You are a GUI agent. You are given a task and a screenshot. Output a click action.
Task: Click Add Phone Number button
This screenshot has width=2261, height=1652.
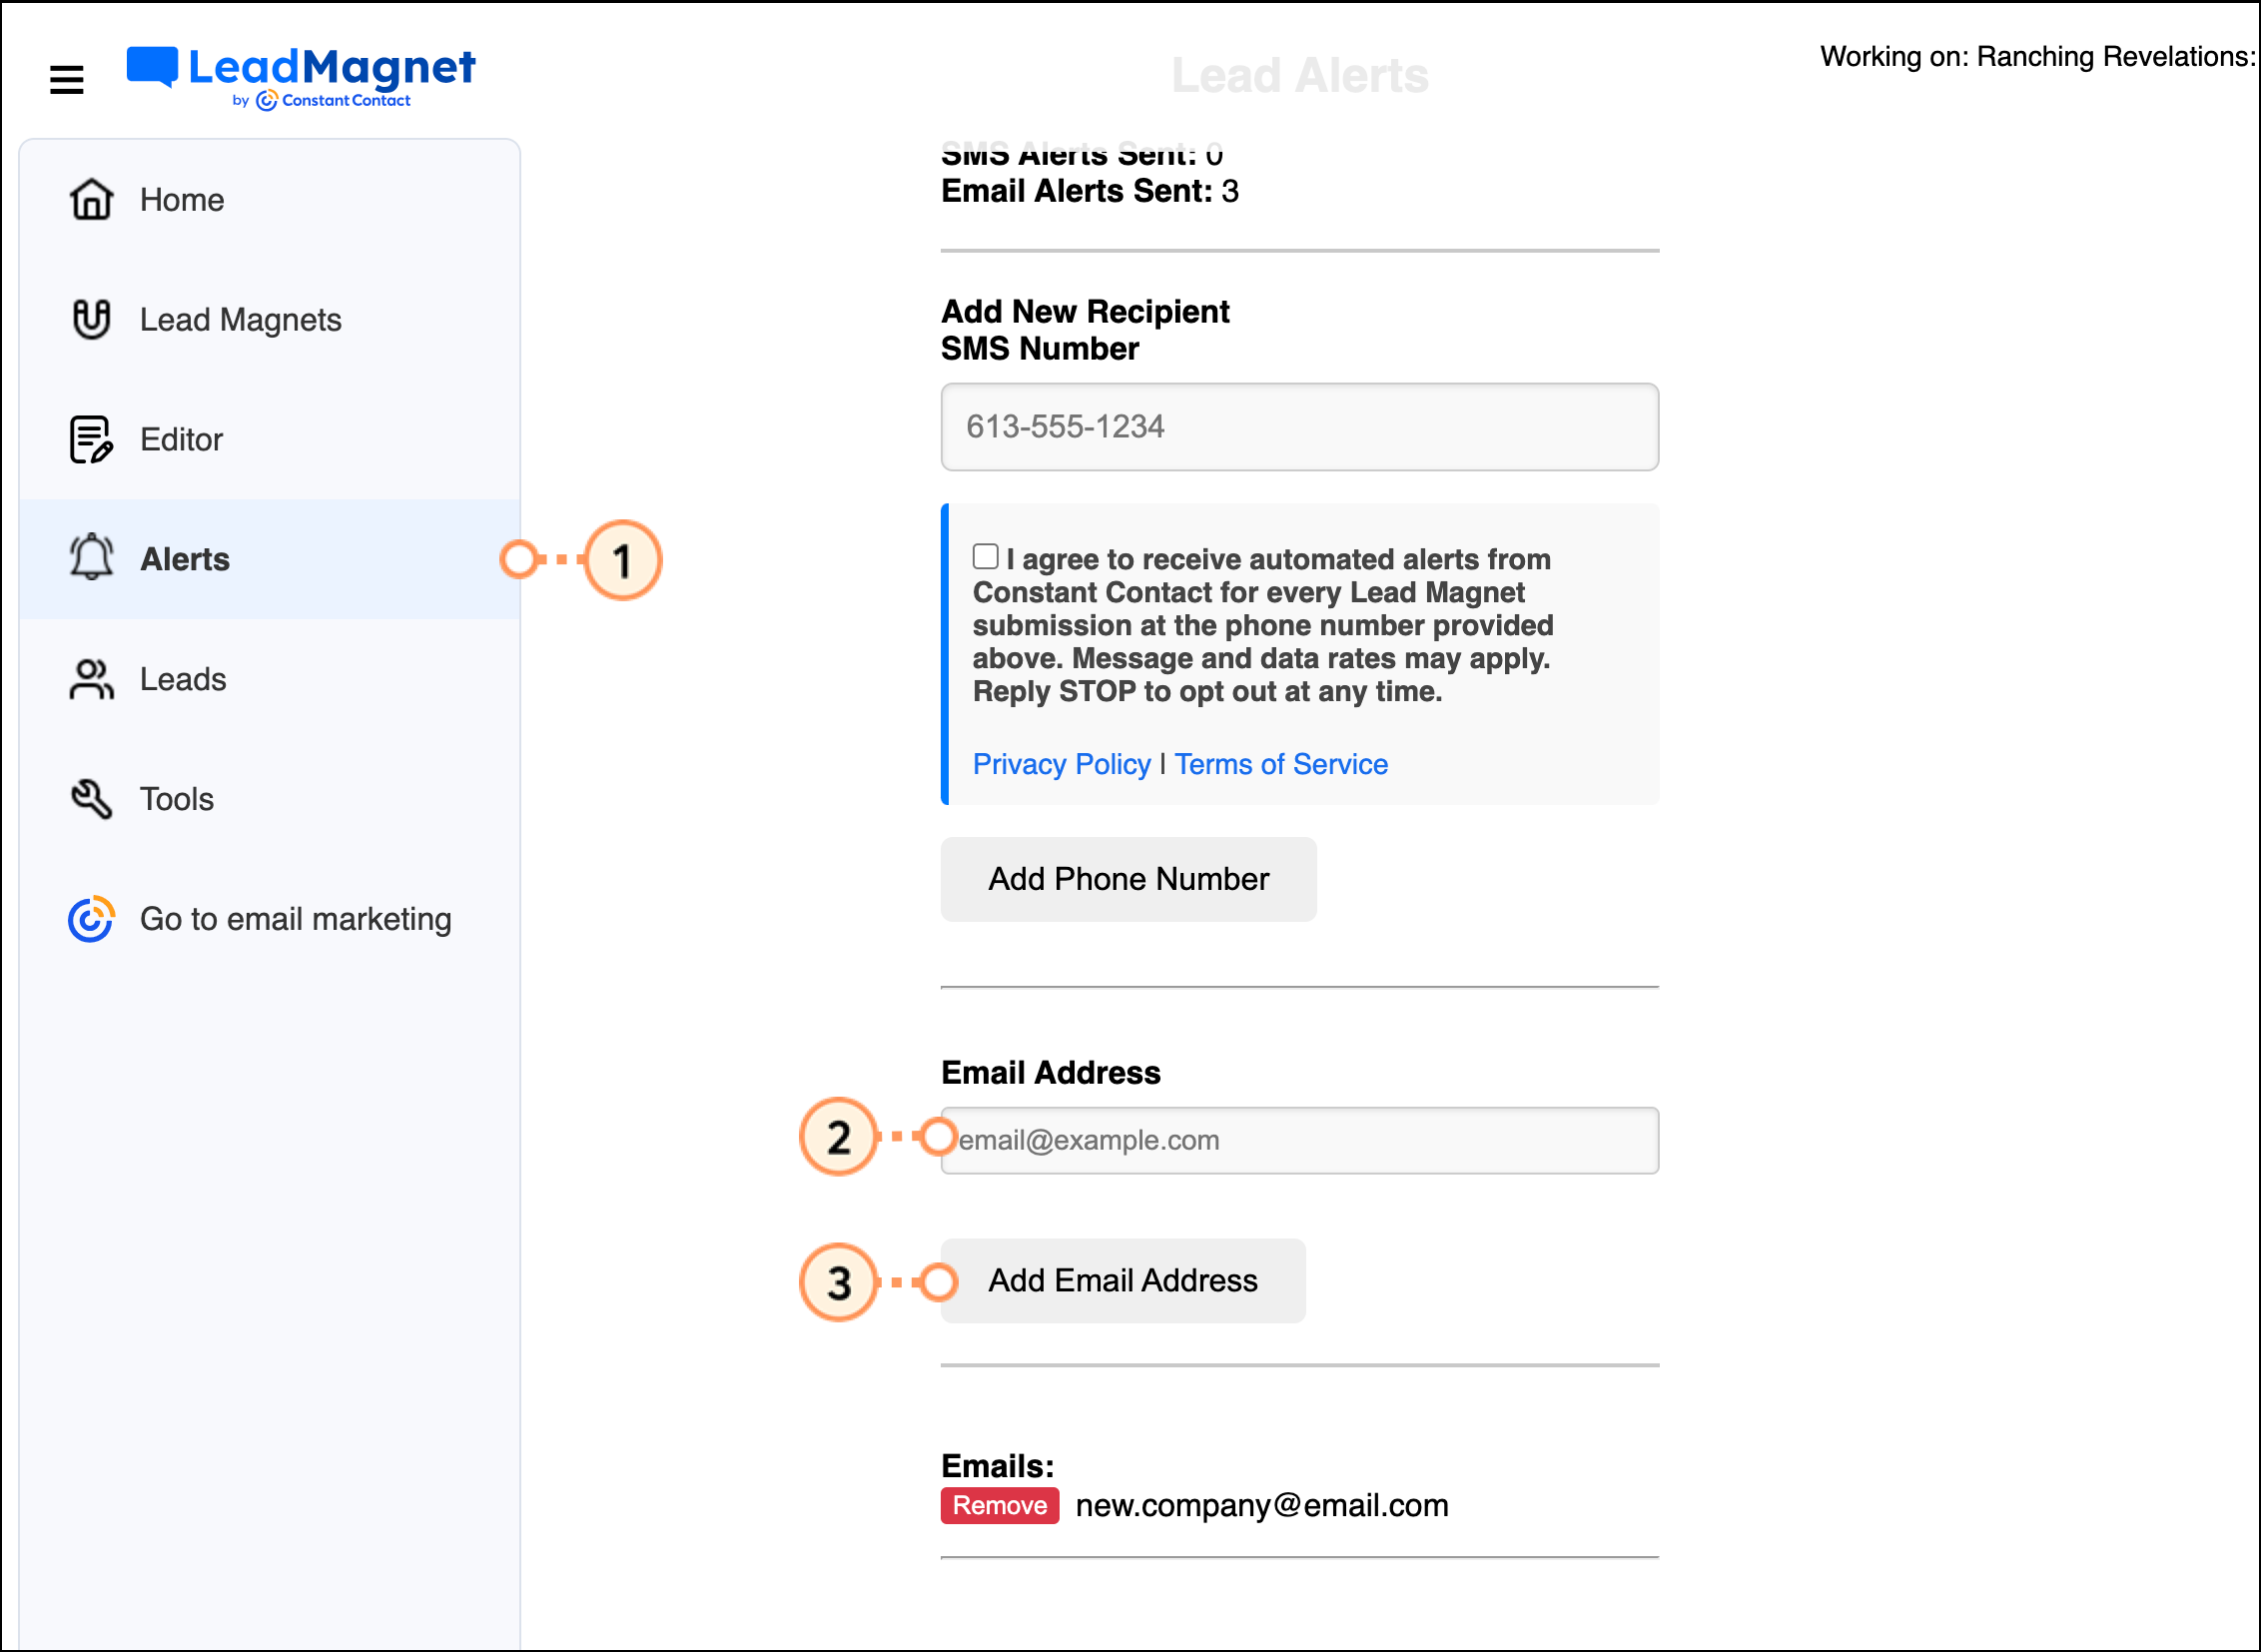click(x=1128, y=879)
